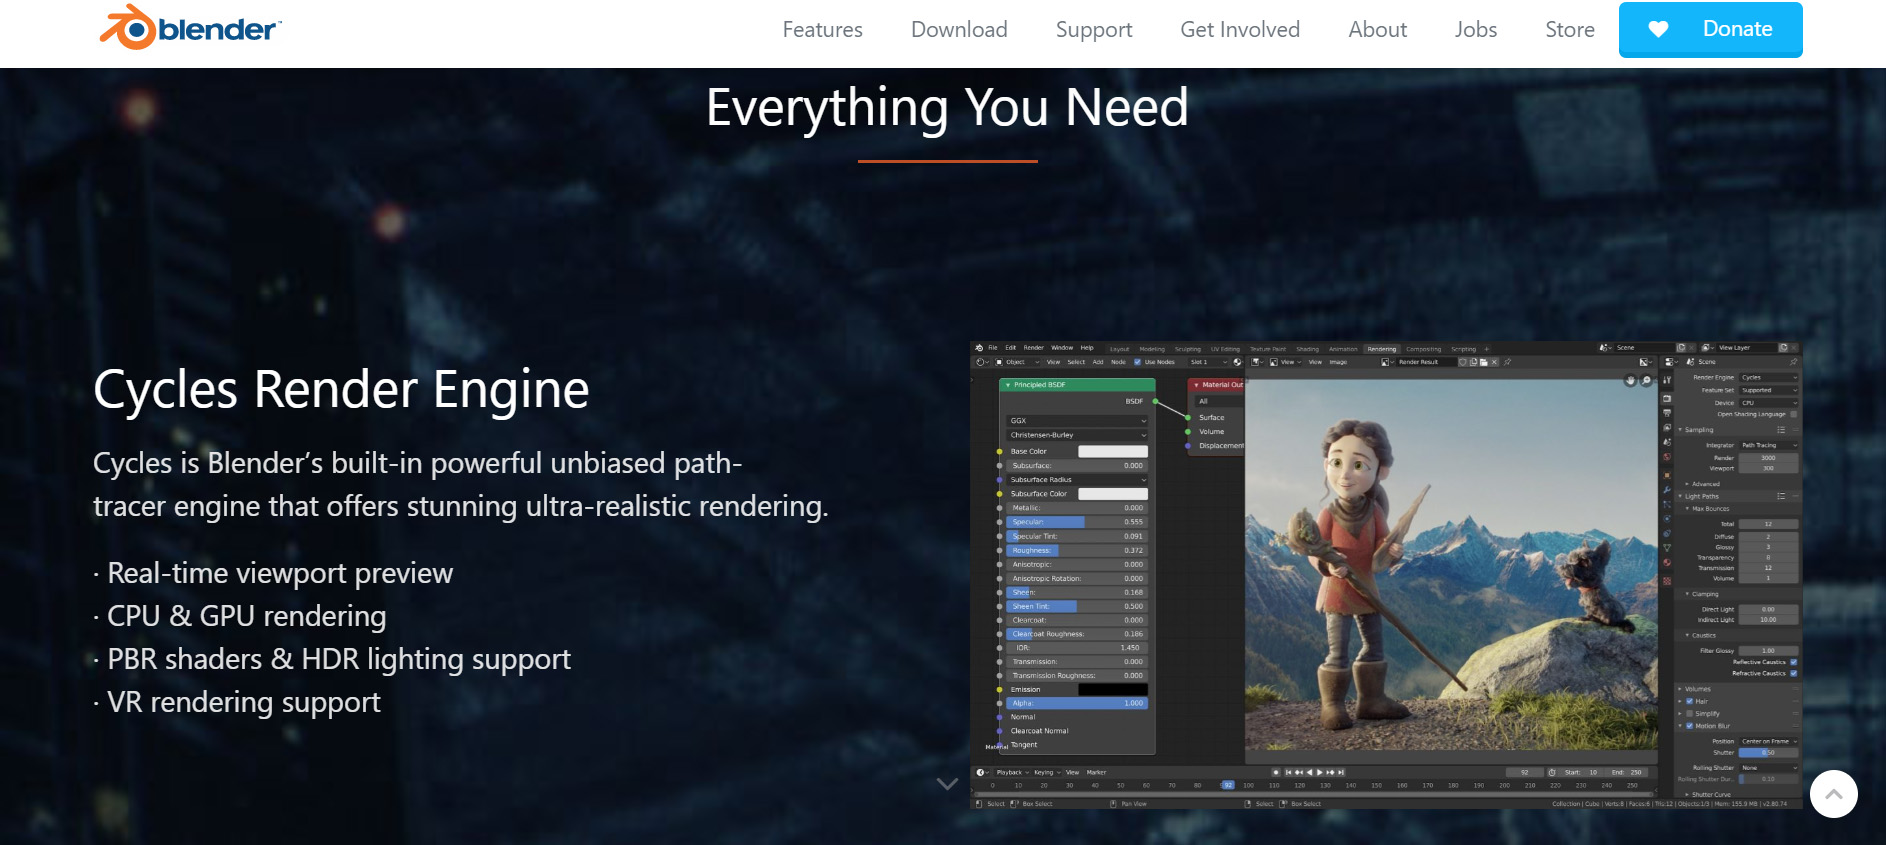Image resolution: width=1886 pixels, height=845 pixels.
Task: Toggle the Hair checkbox in render properties
Action: coord(1689,701)
